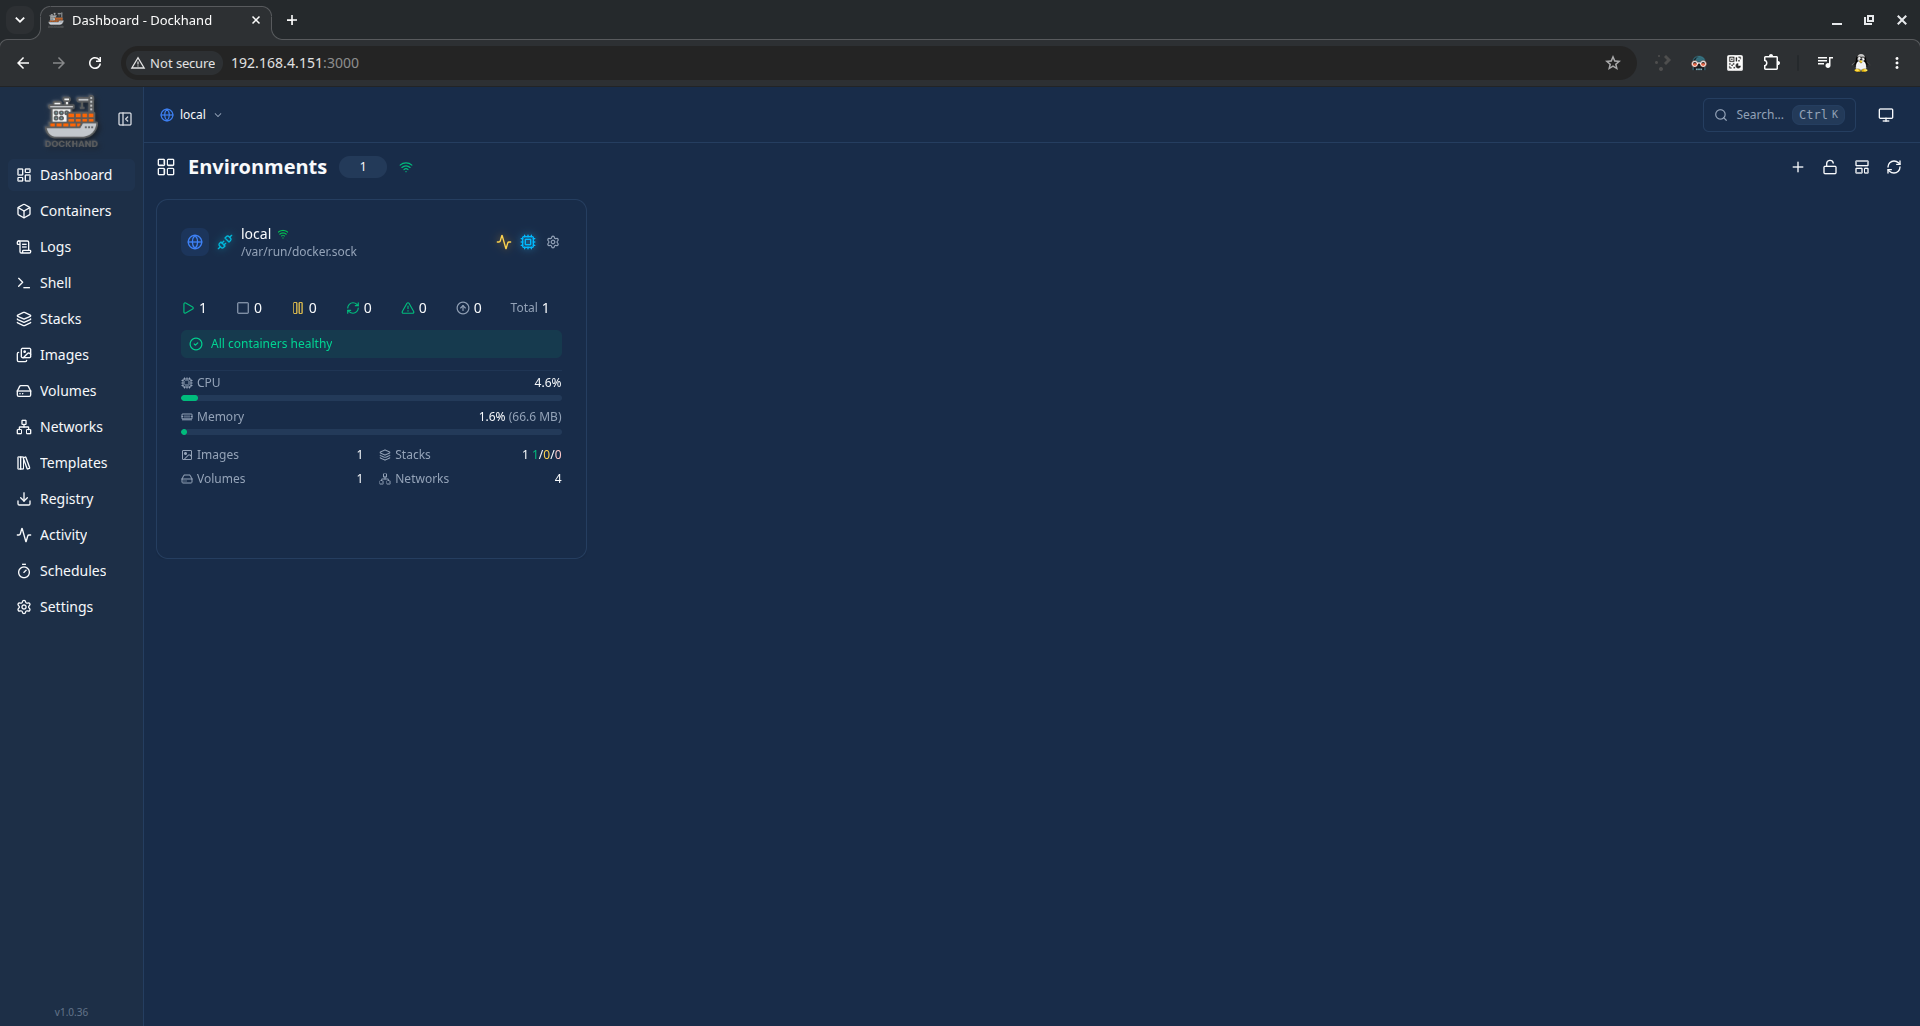Add a new environment with plus icon
The height and width of the screenshot is (1026, 1920).
pyautogui.click(x=1798, y=167)
